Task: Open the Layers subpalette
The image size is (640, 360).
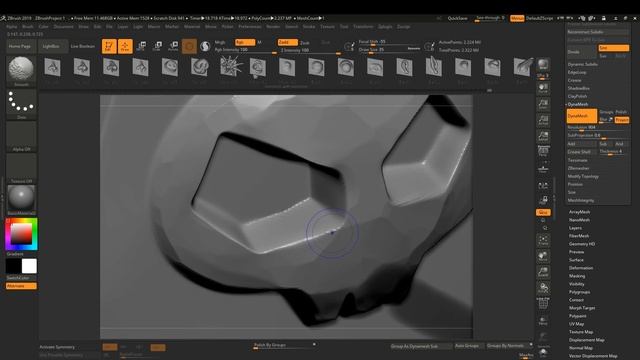Action: tap(576, 228)
